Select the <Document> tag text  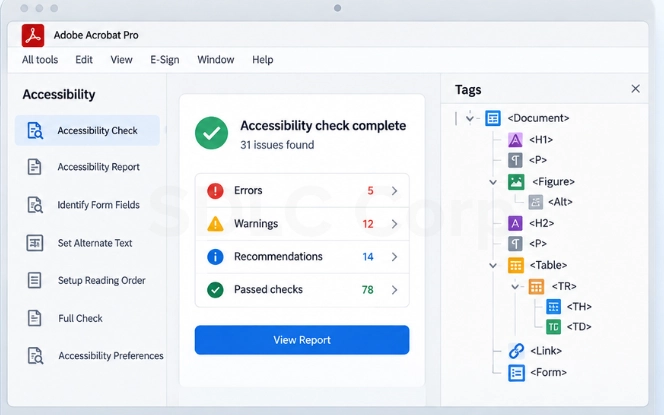[538, 118]
